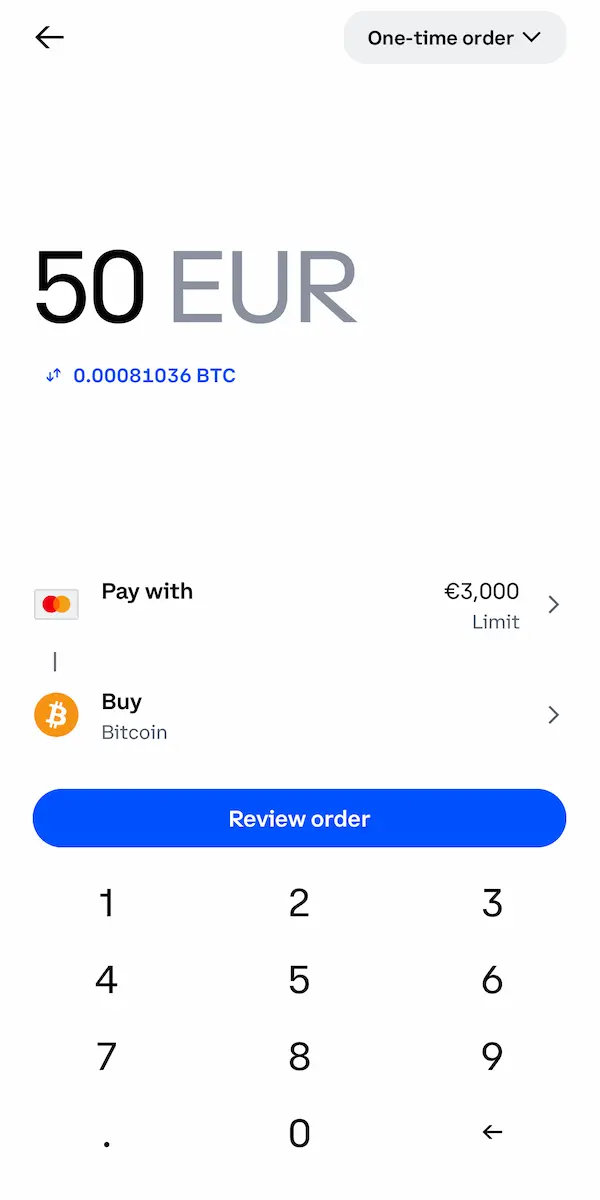The width and height of the screenshot is (600, 1200).
Task: Tap the €3,000 Limit text
Action: [482, 605]
